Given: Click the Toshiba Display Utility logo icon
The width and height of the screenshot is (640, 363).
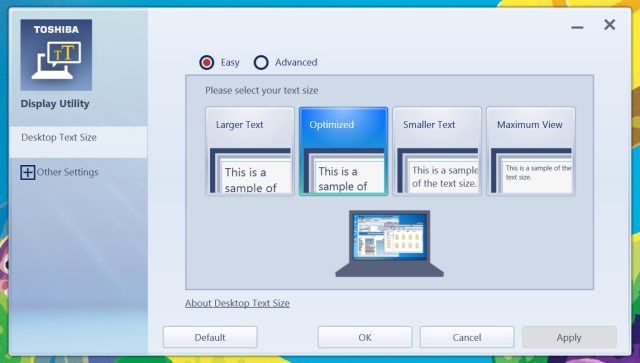Looking at the screenshot, I should [x=56, y=55].
